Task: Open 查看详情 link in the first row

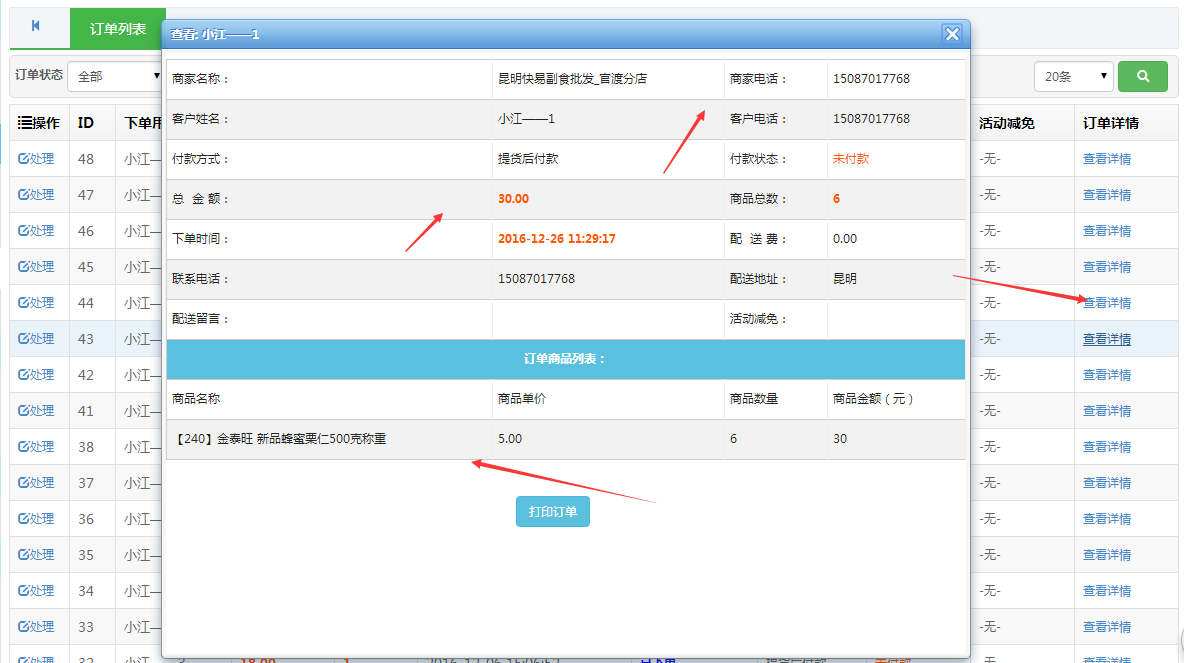Action: click(x=1106, y=159)
